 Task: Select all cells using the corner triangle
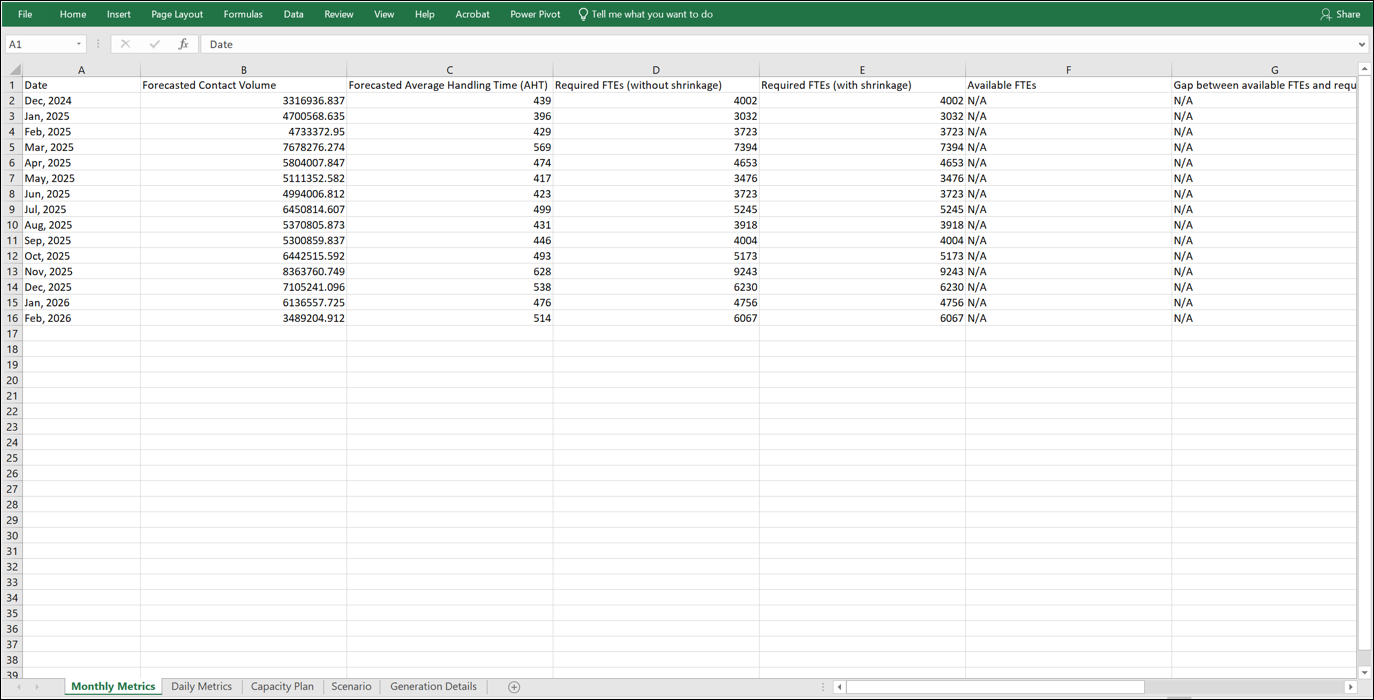point(13,69)
